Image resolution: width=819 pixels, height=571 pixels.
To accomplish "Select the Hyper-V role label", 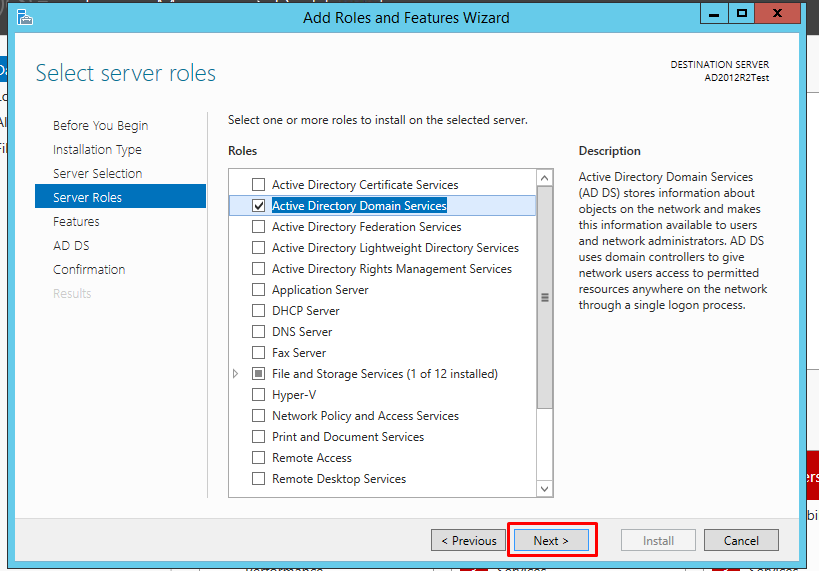I will pos(294,395).
